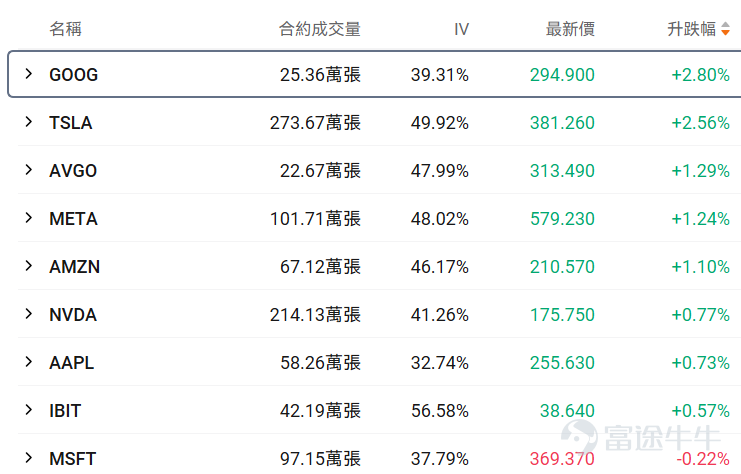Click GOOG IV value 39.31%

439,75
